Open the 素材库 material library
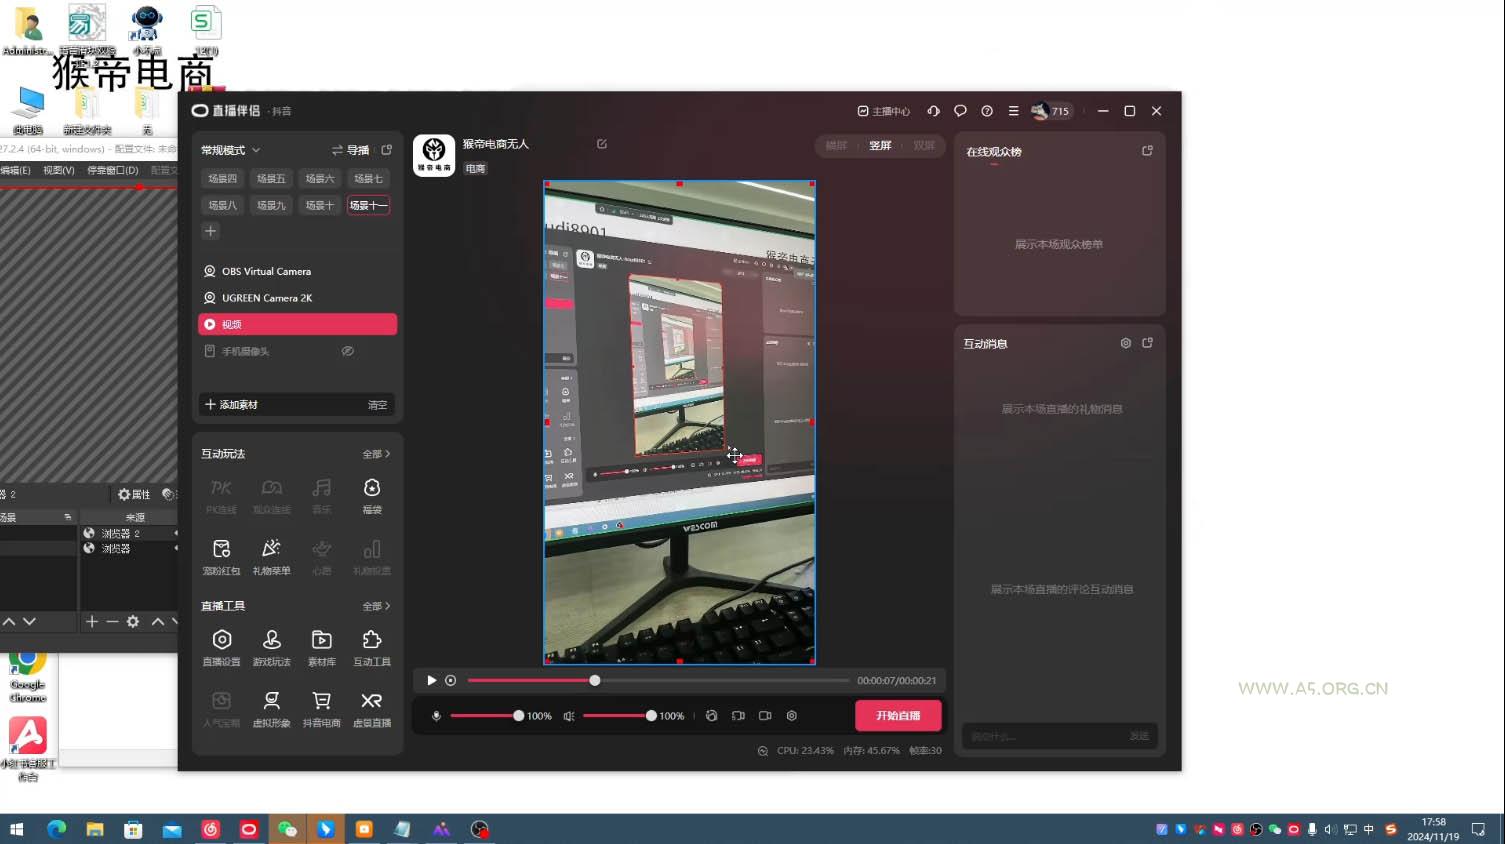 tap(321, 646)
